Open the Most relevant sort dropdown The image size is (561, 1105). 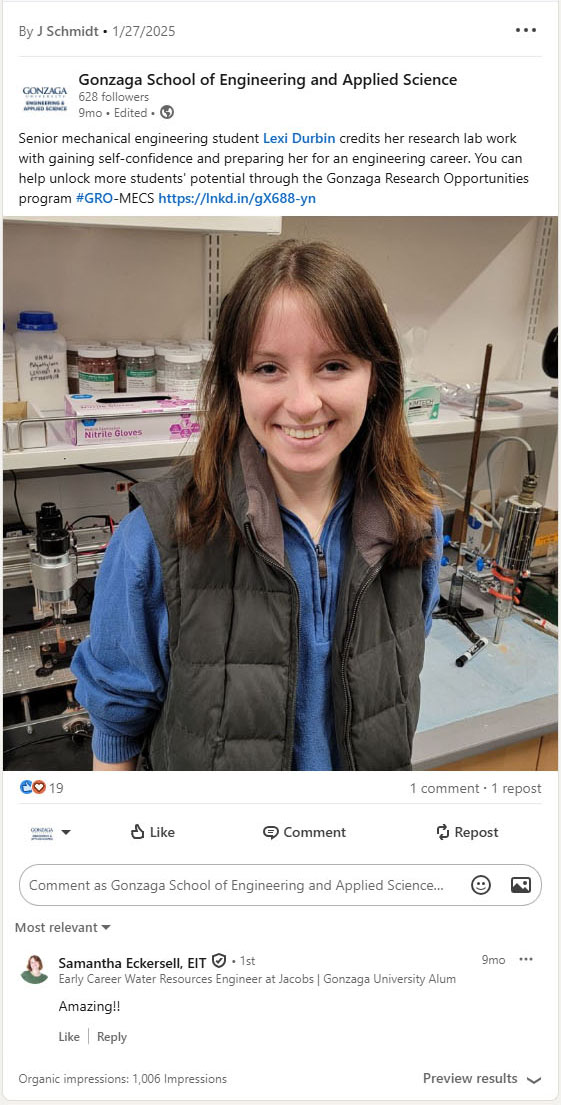coord(63,927)
